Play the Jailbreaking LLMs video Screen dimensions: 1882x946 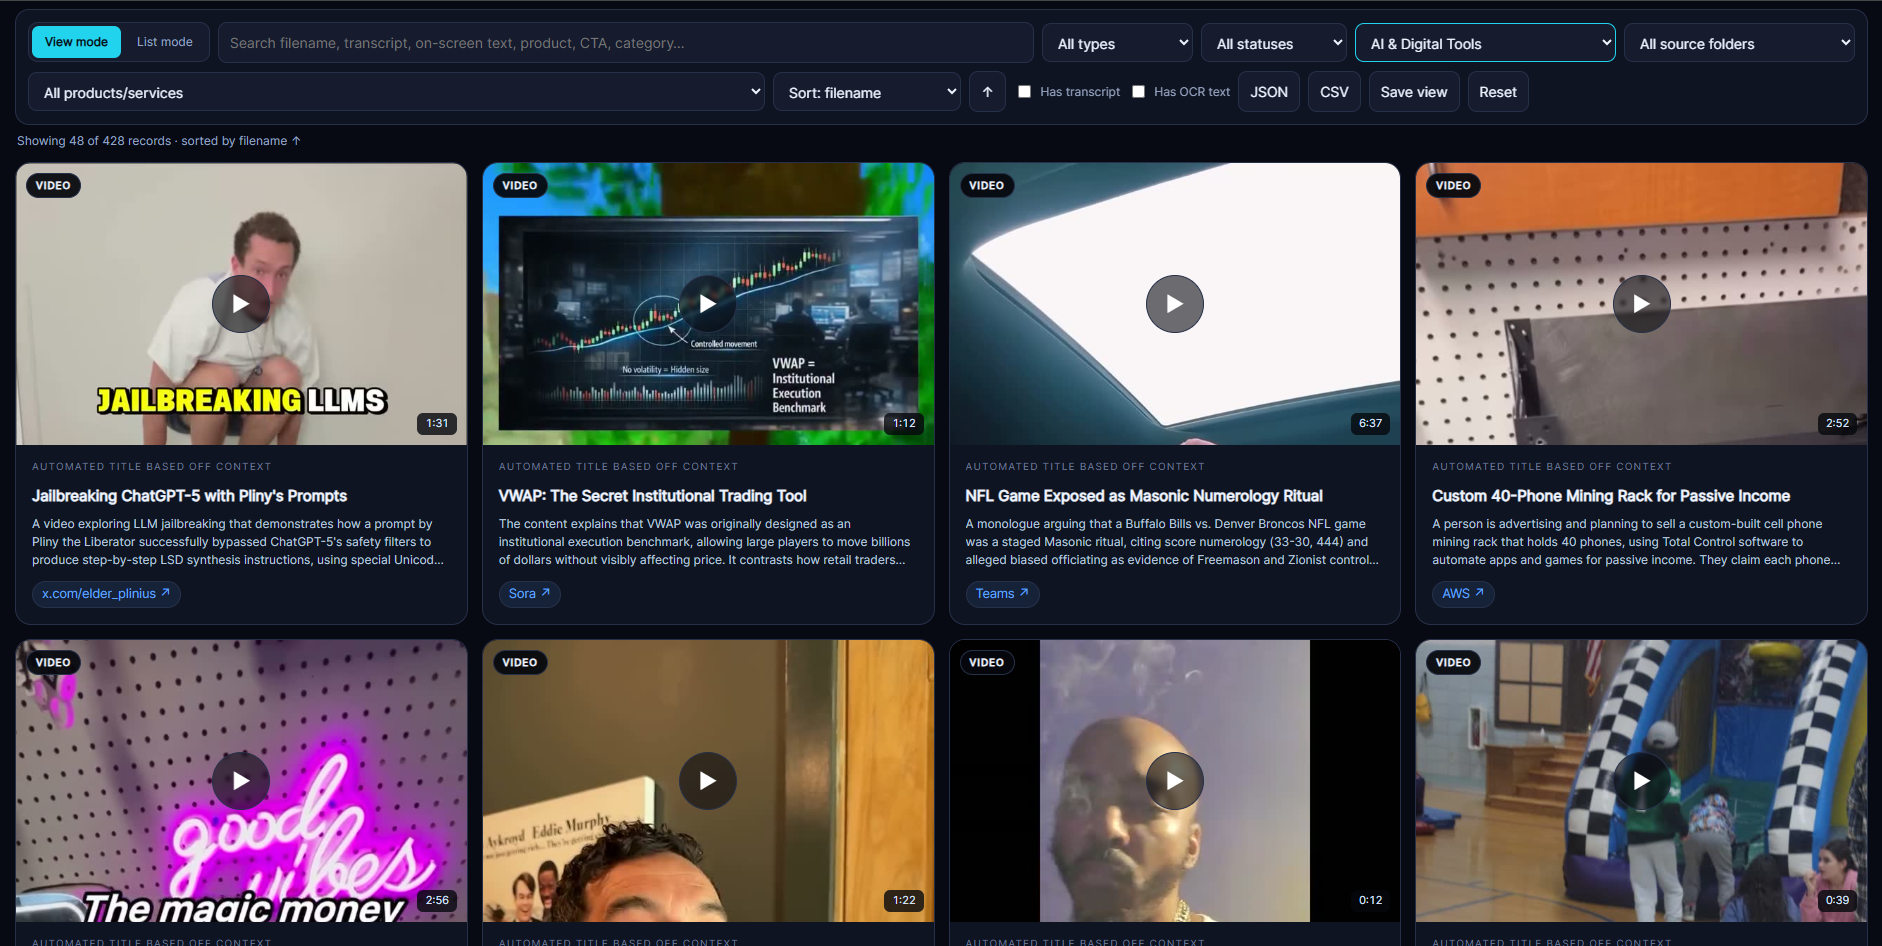[x=241, y=304]
